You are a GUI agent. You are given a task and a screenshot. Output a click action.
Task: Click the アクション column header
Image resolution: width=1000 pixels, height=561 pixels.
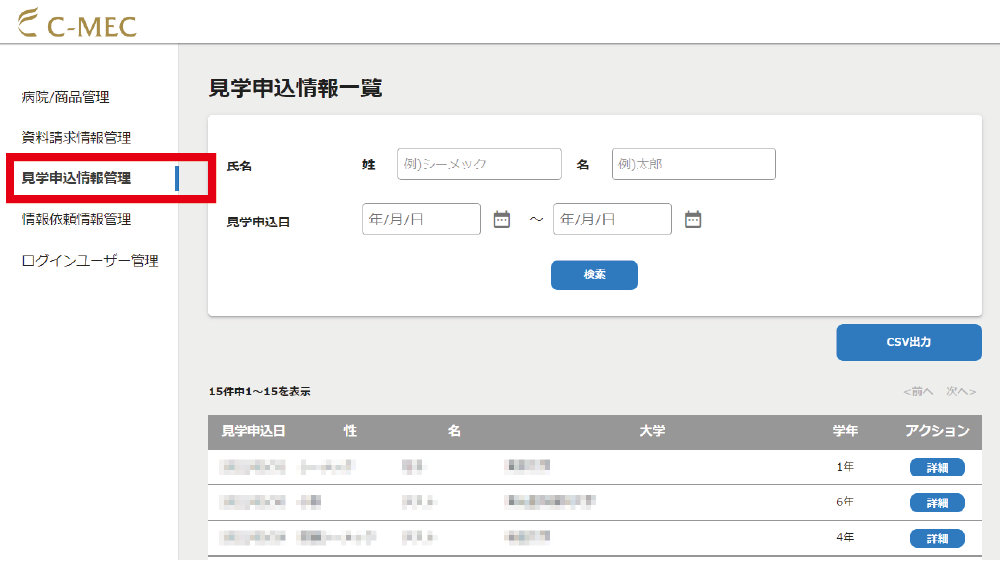[x=938, y=432]
